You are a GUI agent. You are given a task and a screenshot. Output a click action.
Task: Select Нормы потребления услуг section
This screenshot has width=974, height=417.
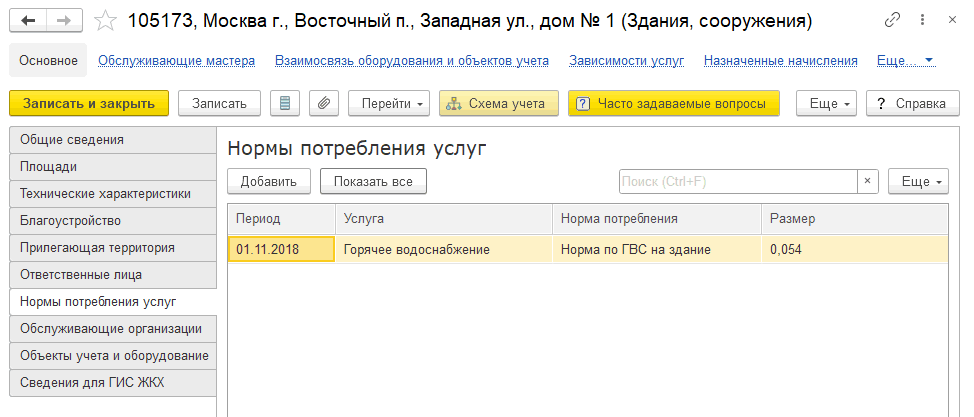pos(113,302)
